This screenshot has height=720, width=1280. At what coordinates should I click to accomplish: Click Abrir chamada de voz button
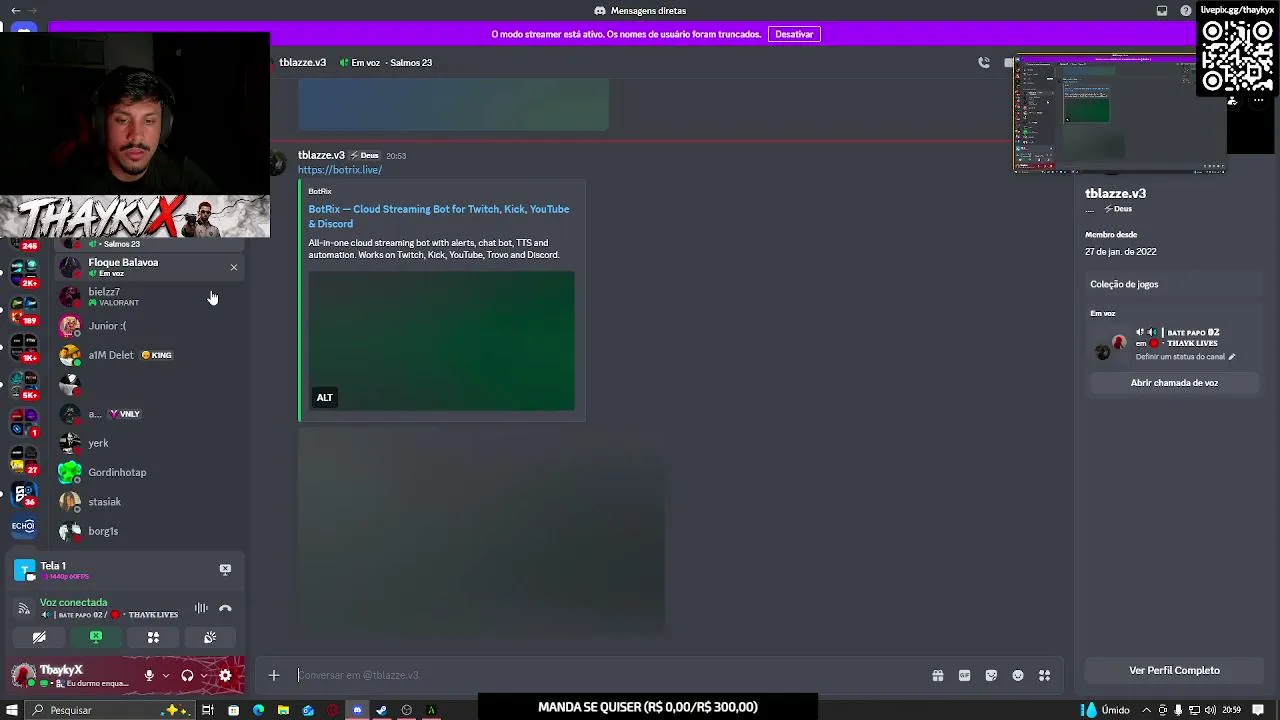pos(1174,383)
